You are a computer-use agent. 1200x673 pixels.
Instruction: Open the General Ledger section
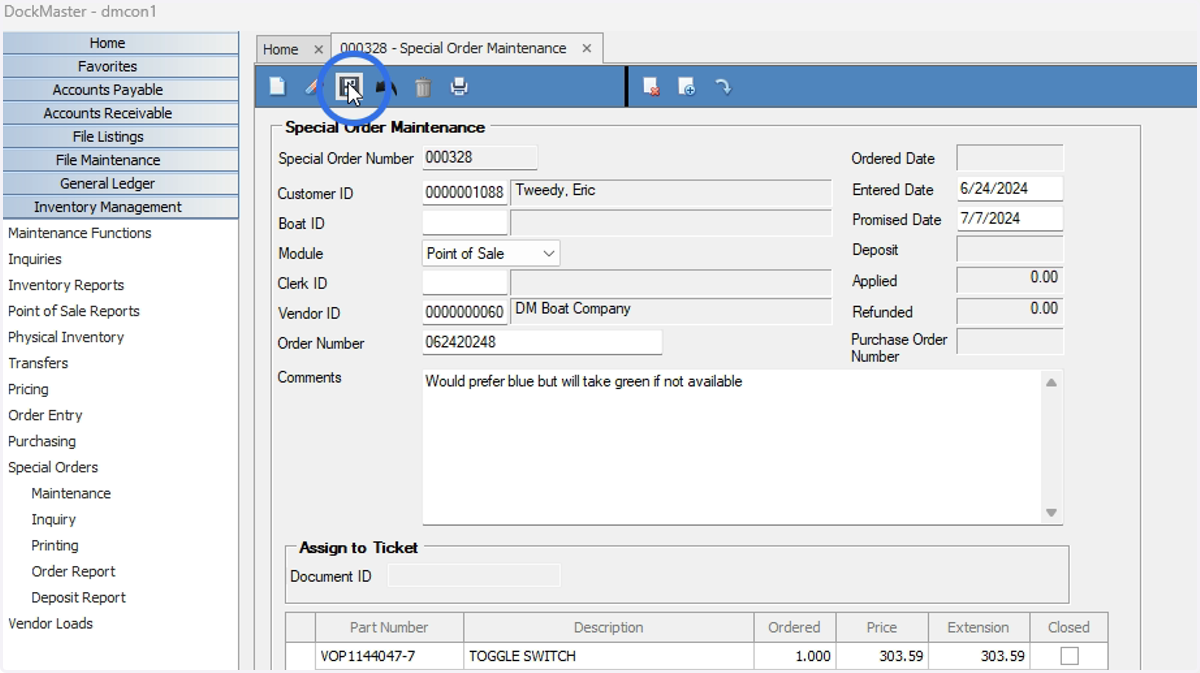point(120,184)
